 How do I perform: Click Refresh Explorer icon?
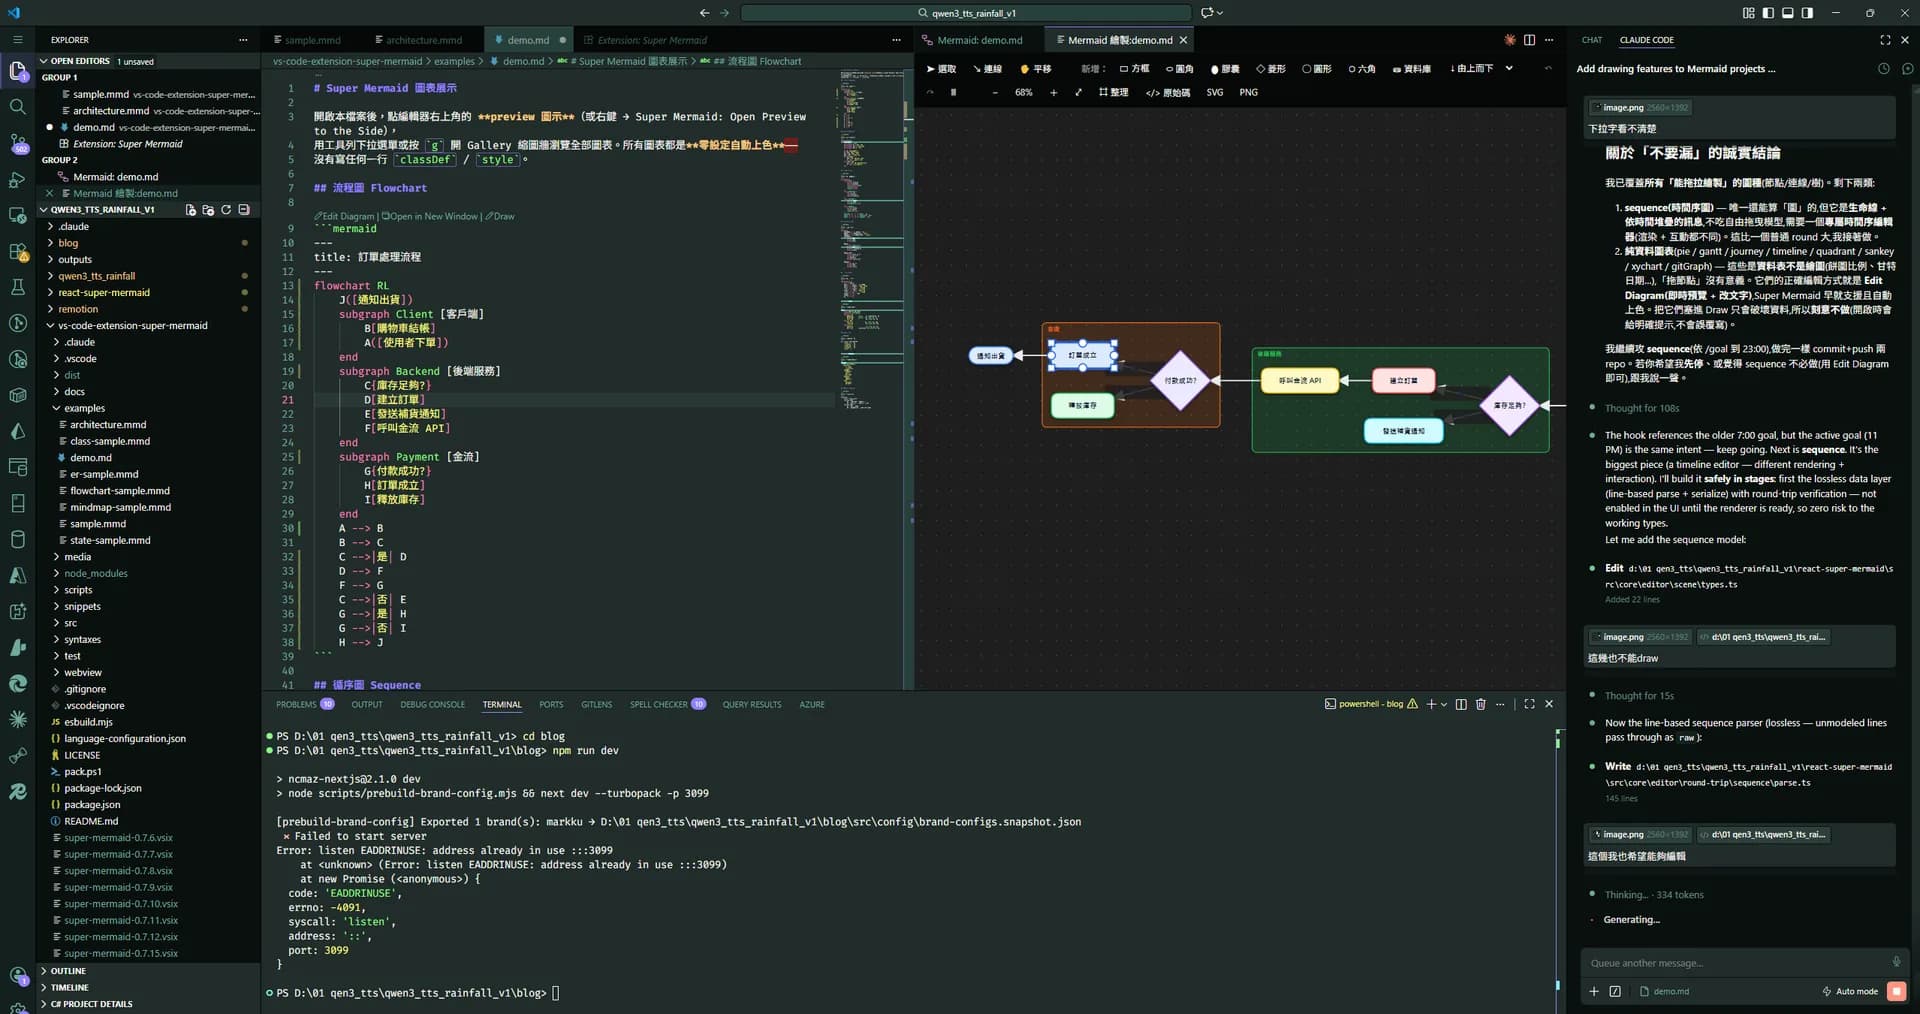[226, 210]
